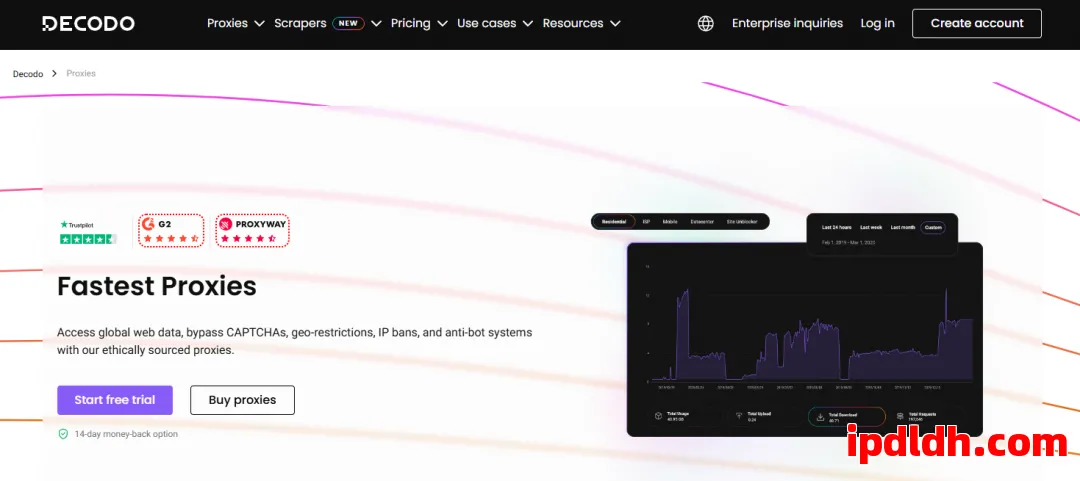The height and width of the screenshot is (481, 1080).
Task: Select the Mobile tab in dashboard
Action: point(670,222)
